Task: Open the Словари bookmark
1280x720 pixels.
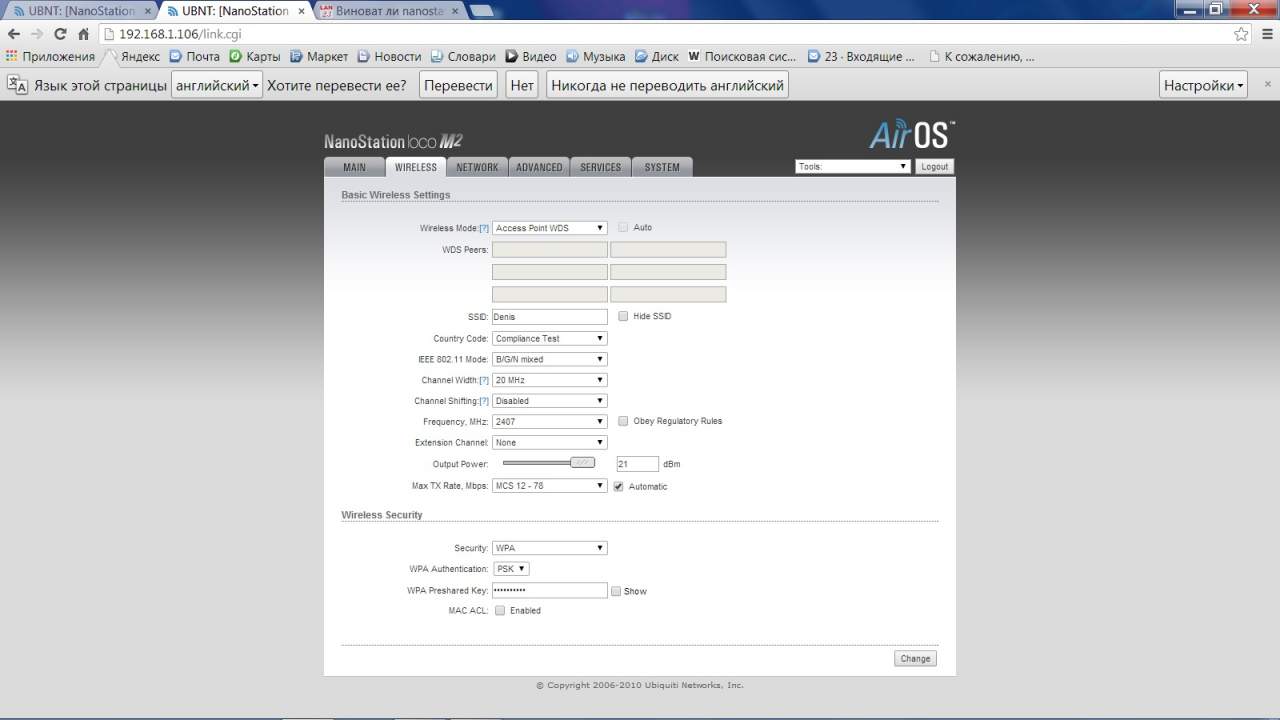Action: 463,57
